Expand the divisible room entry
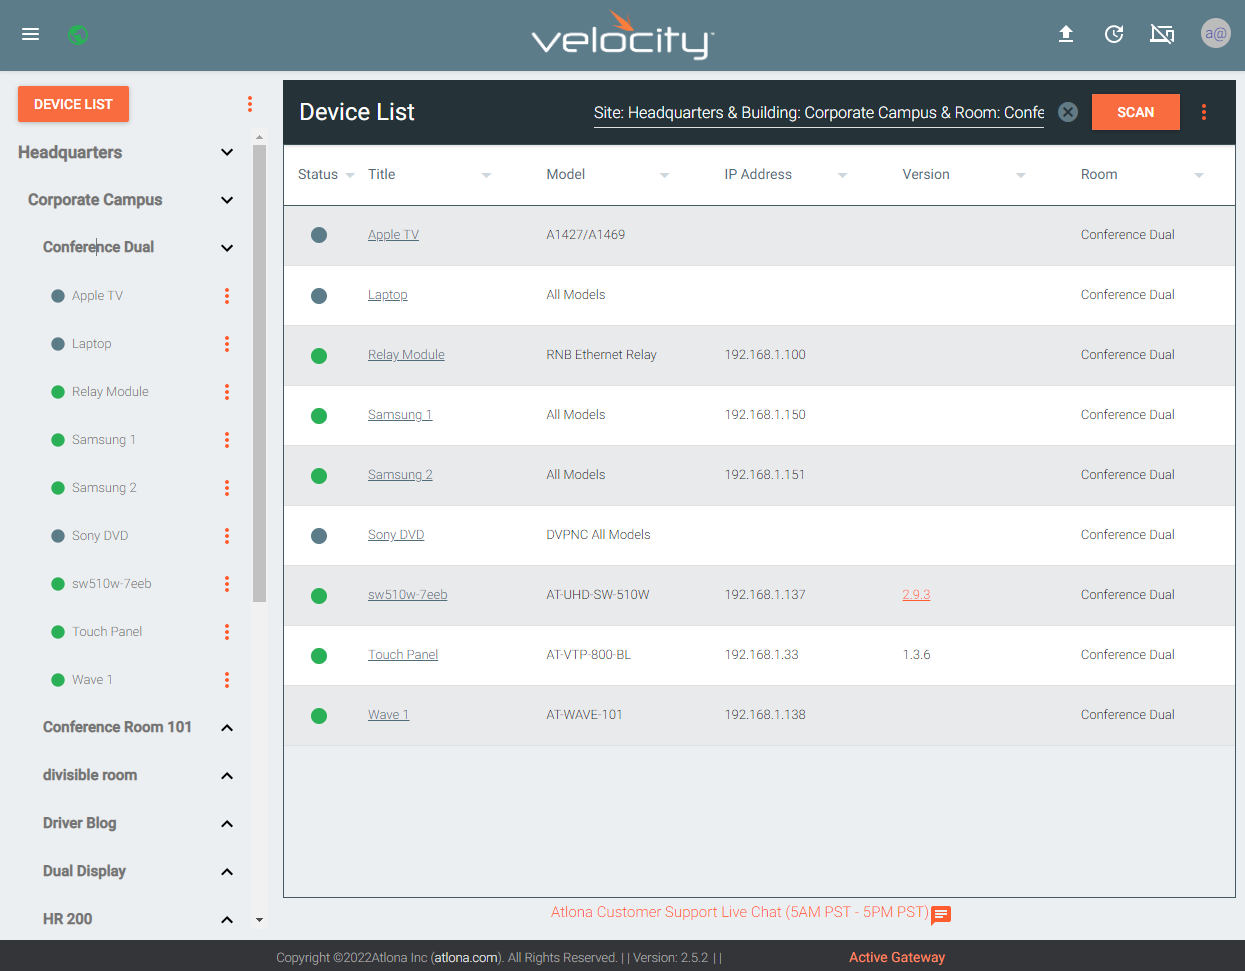The image size is (1245, 971). pyautogui.click(x=227, y=776)
